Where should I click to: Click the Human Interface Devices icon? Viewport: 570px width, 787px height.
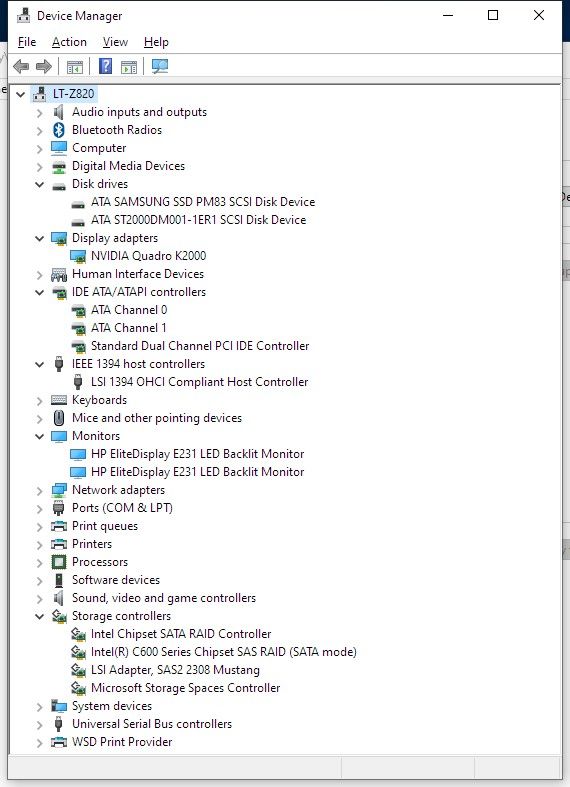tap(59, 274)
